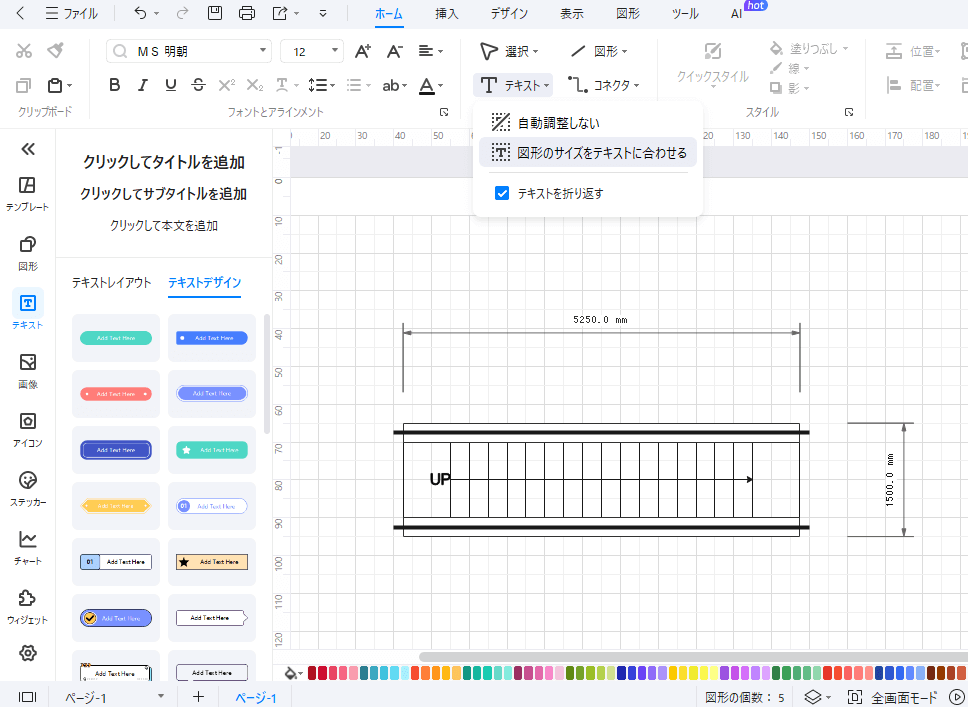The height and width of the screenshot is (707, 968).
Task: Toggle underline formatting
Action: pos(171,85)
